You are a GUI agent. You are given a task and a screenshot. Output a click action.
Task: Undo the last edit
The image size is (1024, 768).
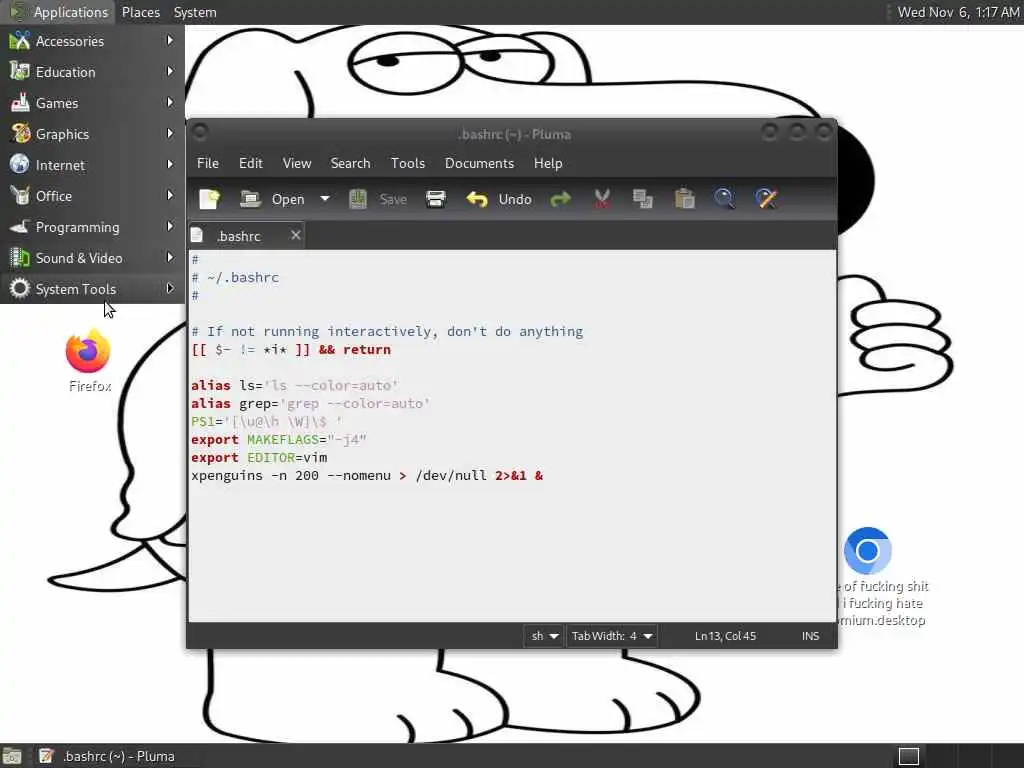click(x=499, y=199)
